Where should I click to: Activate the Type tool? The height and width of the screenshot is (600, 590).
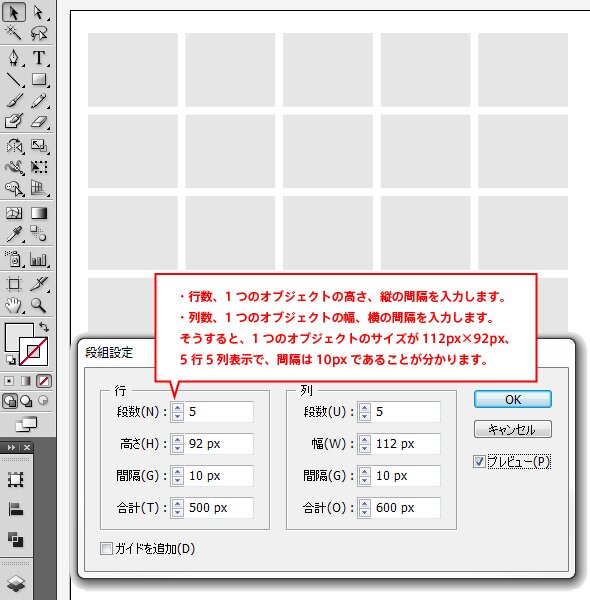pyautogui.click(x=38, y=58)
